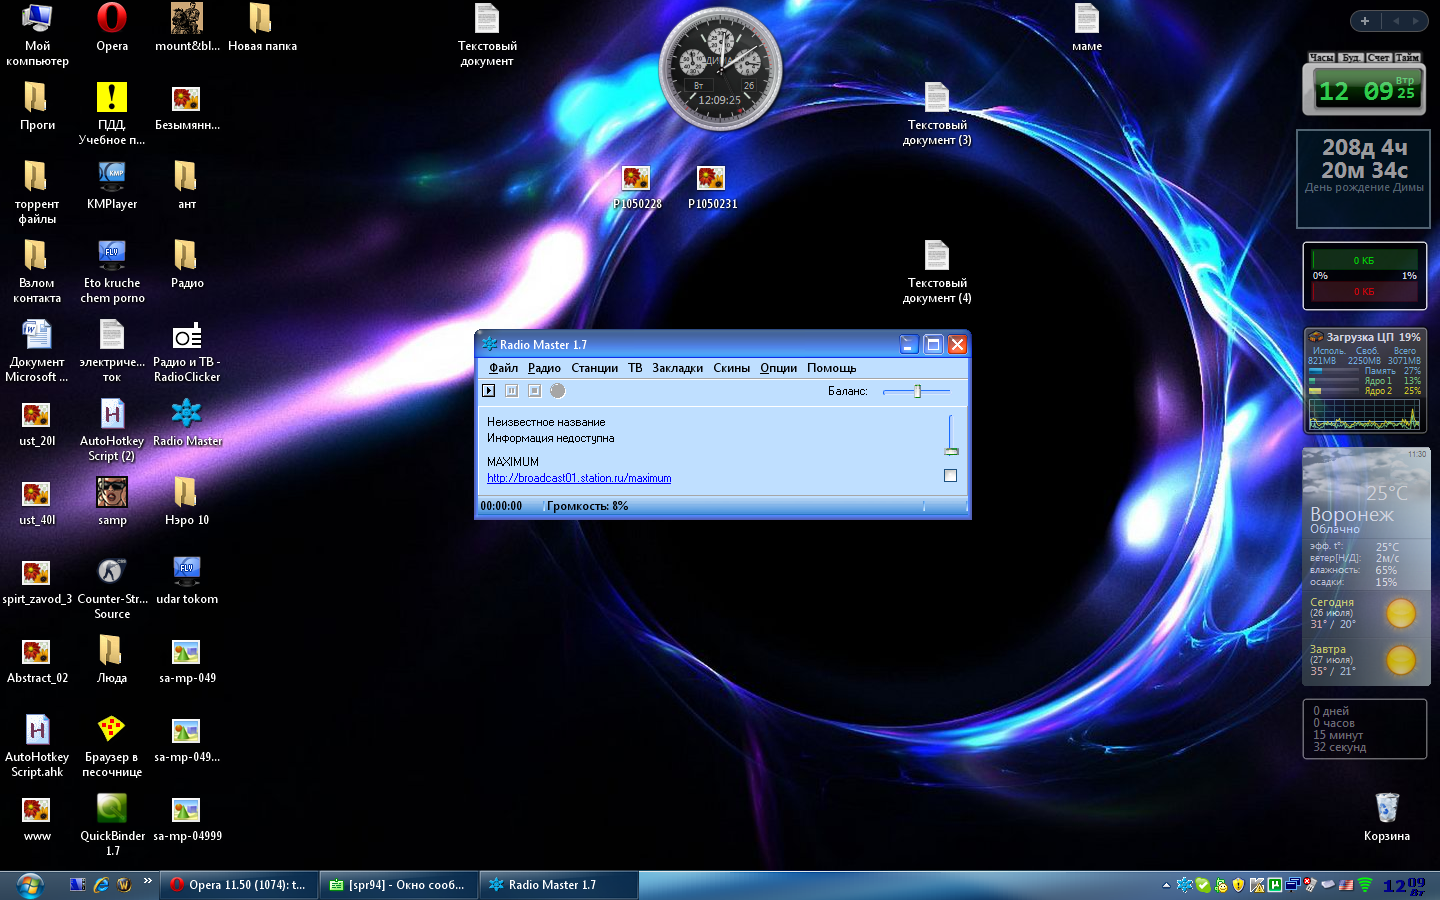Viewport: 1440px width, 900px height.
Task: Open the udar tokom video file
Action: (187, 581)
